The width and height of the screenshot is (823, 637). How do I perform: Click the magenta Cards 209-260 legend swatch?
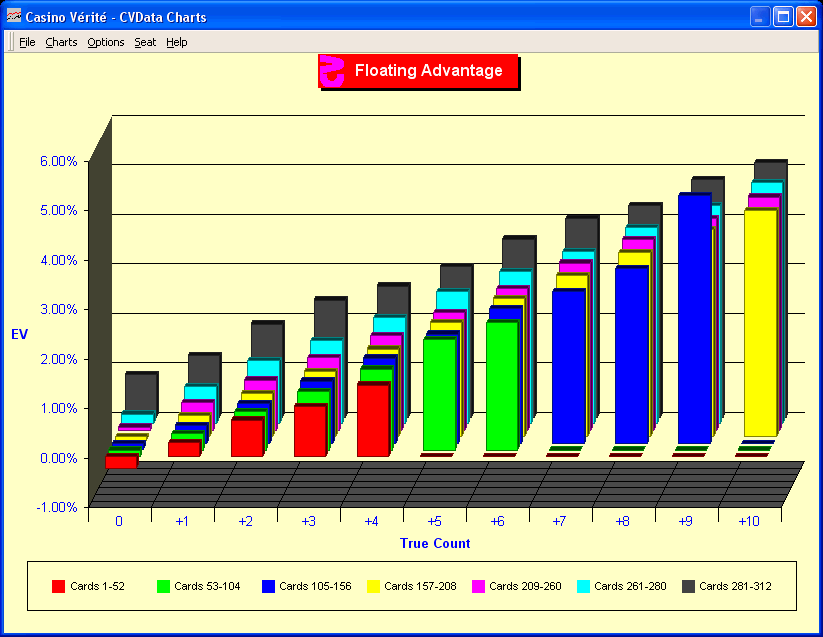coord(477,586)
